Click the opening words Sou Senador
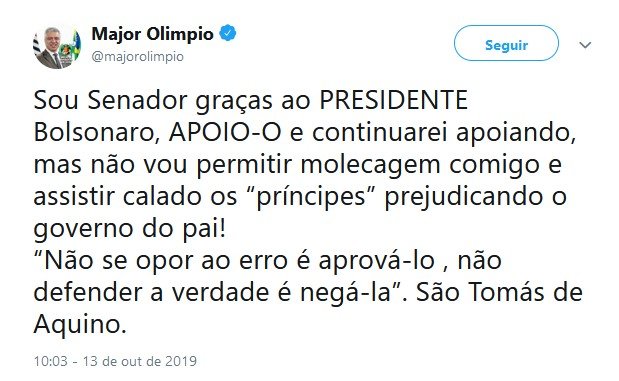The width and height of the screenshot is (619, 381). click(x=110, y=101)
